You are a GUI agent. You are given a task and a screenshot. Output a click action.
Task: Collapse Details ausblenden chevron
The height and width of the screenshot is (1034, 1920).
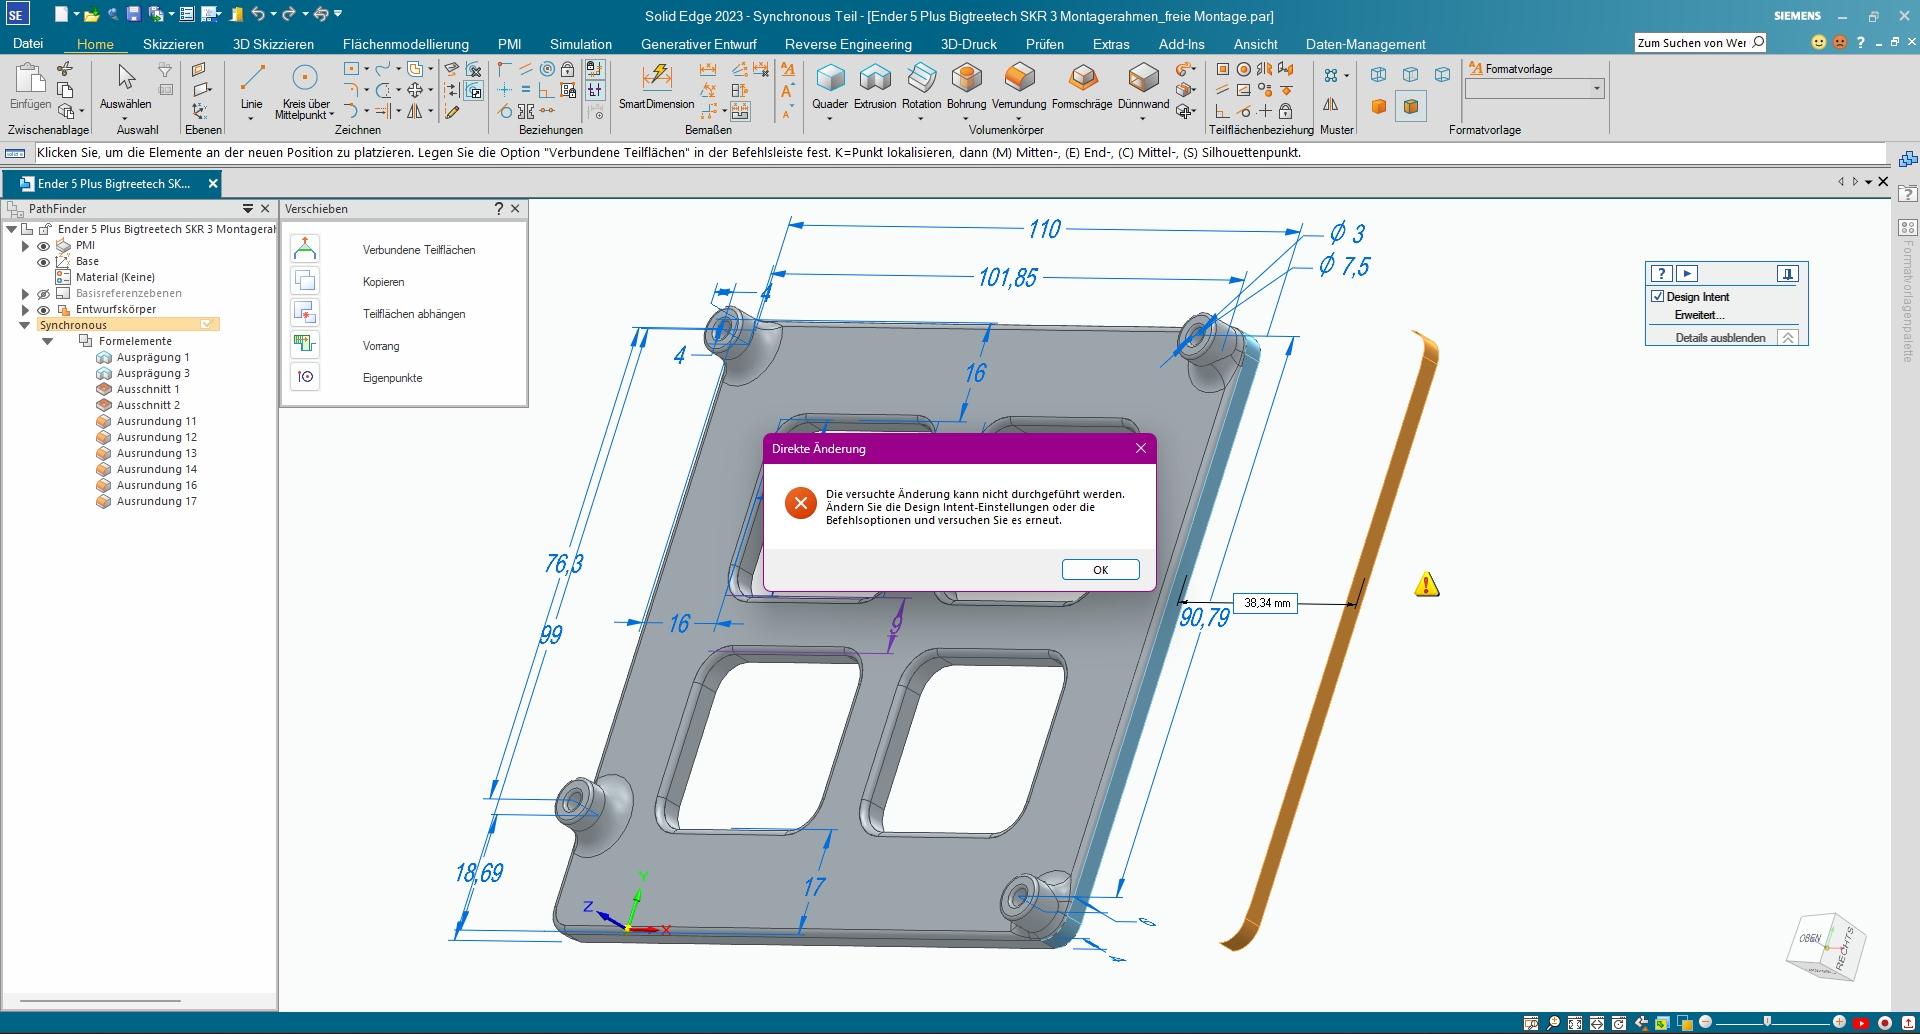point(1788,338)
